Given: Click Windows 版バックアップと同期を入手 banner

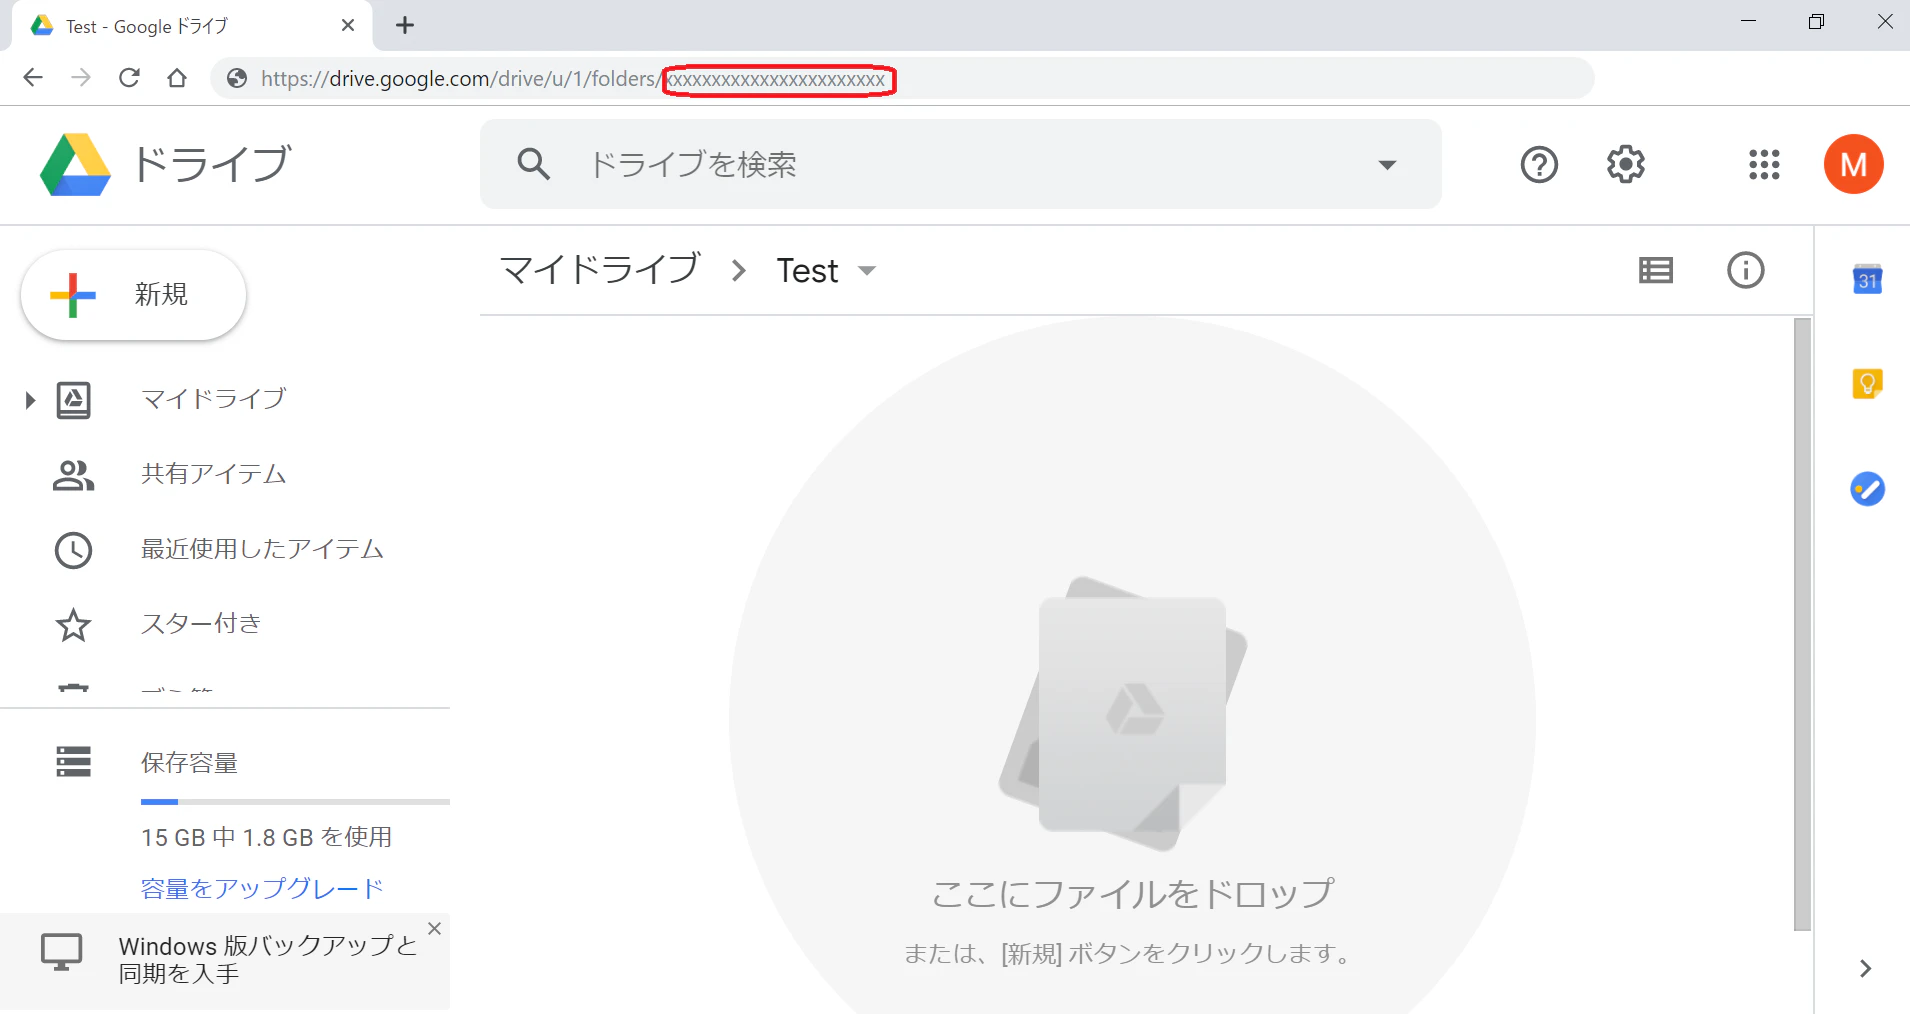Looking at the screenshot, I should coord(225,960).
